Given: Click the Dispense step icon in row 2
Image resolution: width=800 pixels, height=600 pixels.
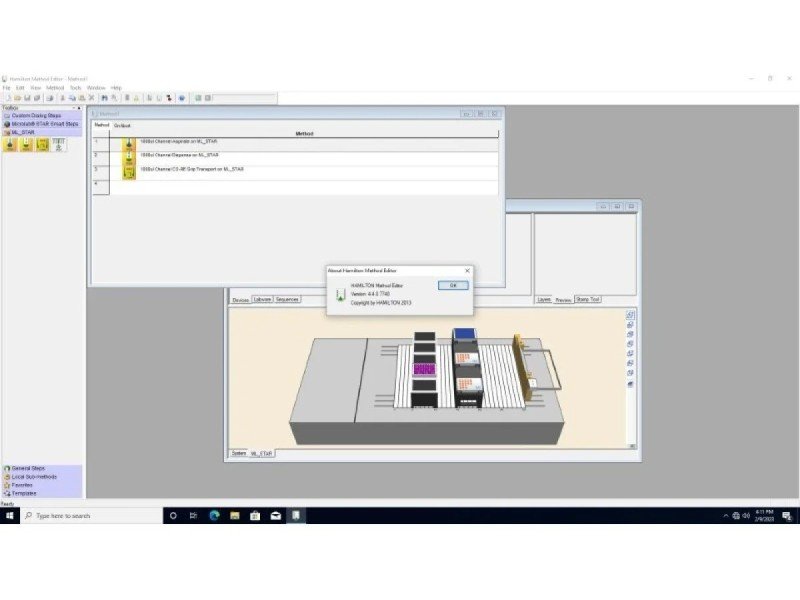Looking at the screenshot, I should pos(129,157).
